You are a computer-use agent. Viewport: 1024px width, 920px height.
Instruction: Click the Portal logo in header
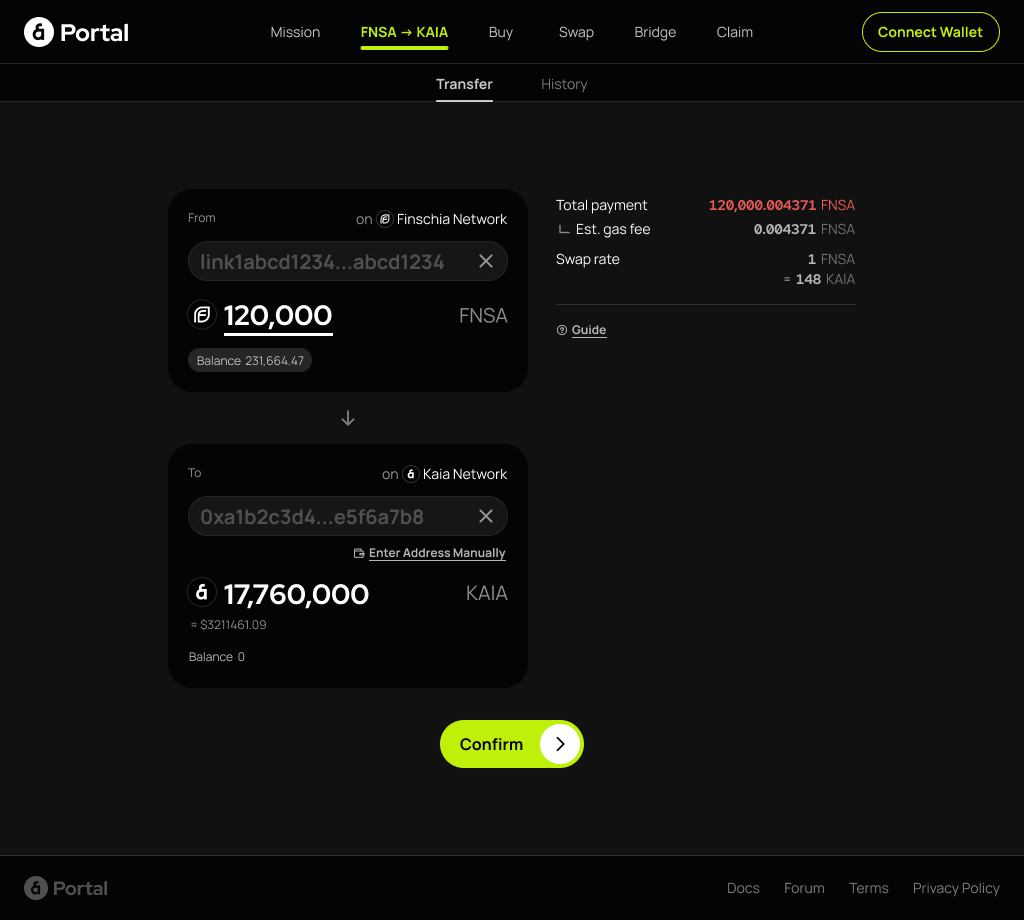(x=76, y=32)
